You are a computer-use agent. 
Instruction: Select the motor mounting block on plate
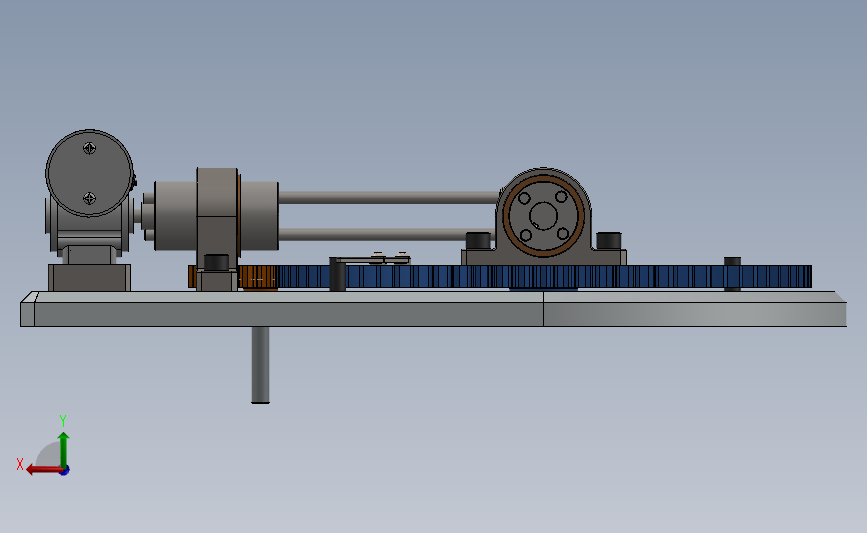(90, 278)
